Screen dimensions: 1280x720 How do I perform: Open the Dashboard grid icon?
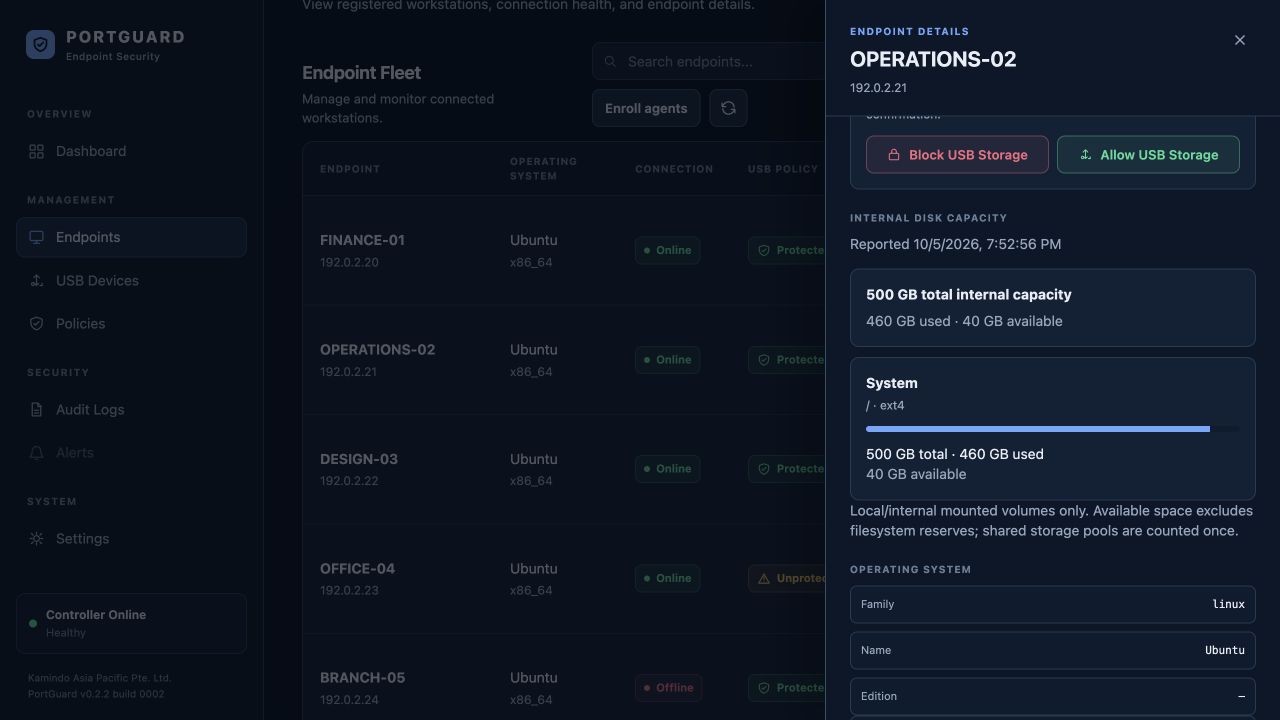coord(36,151)
